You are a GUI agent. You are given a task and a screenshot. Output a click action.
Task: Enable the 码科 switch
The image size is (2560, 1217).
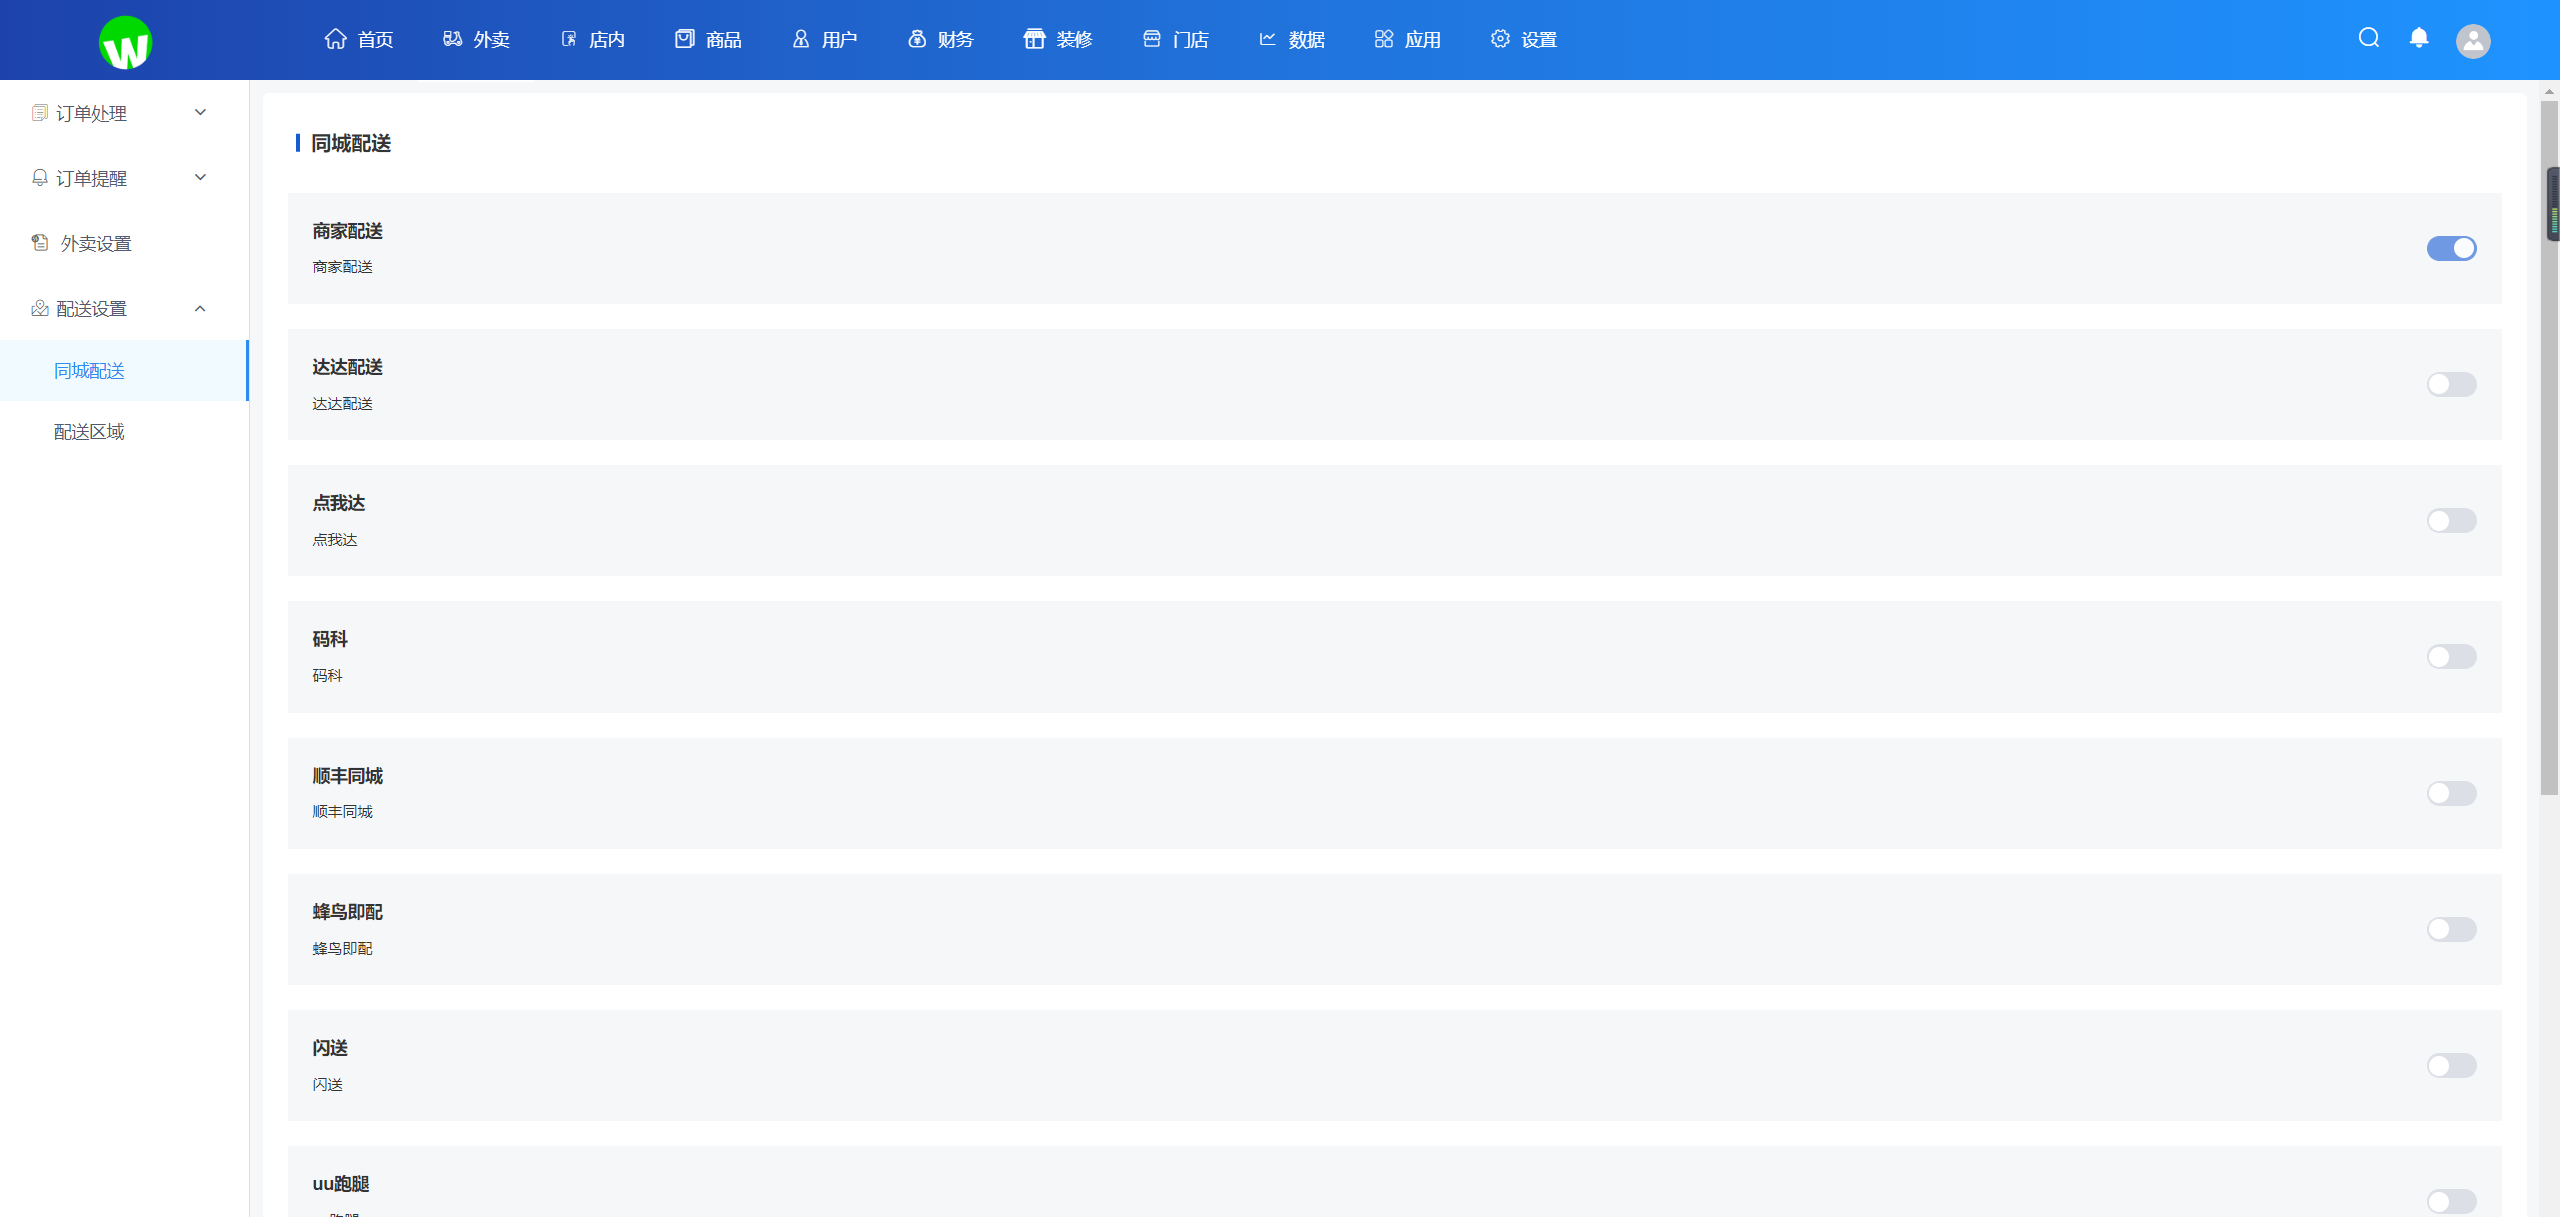coord(2451,656)
